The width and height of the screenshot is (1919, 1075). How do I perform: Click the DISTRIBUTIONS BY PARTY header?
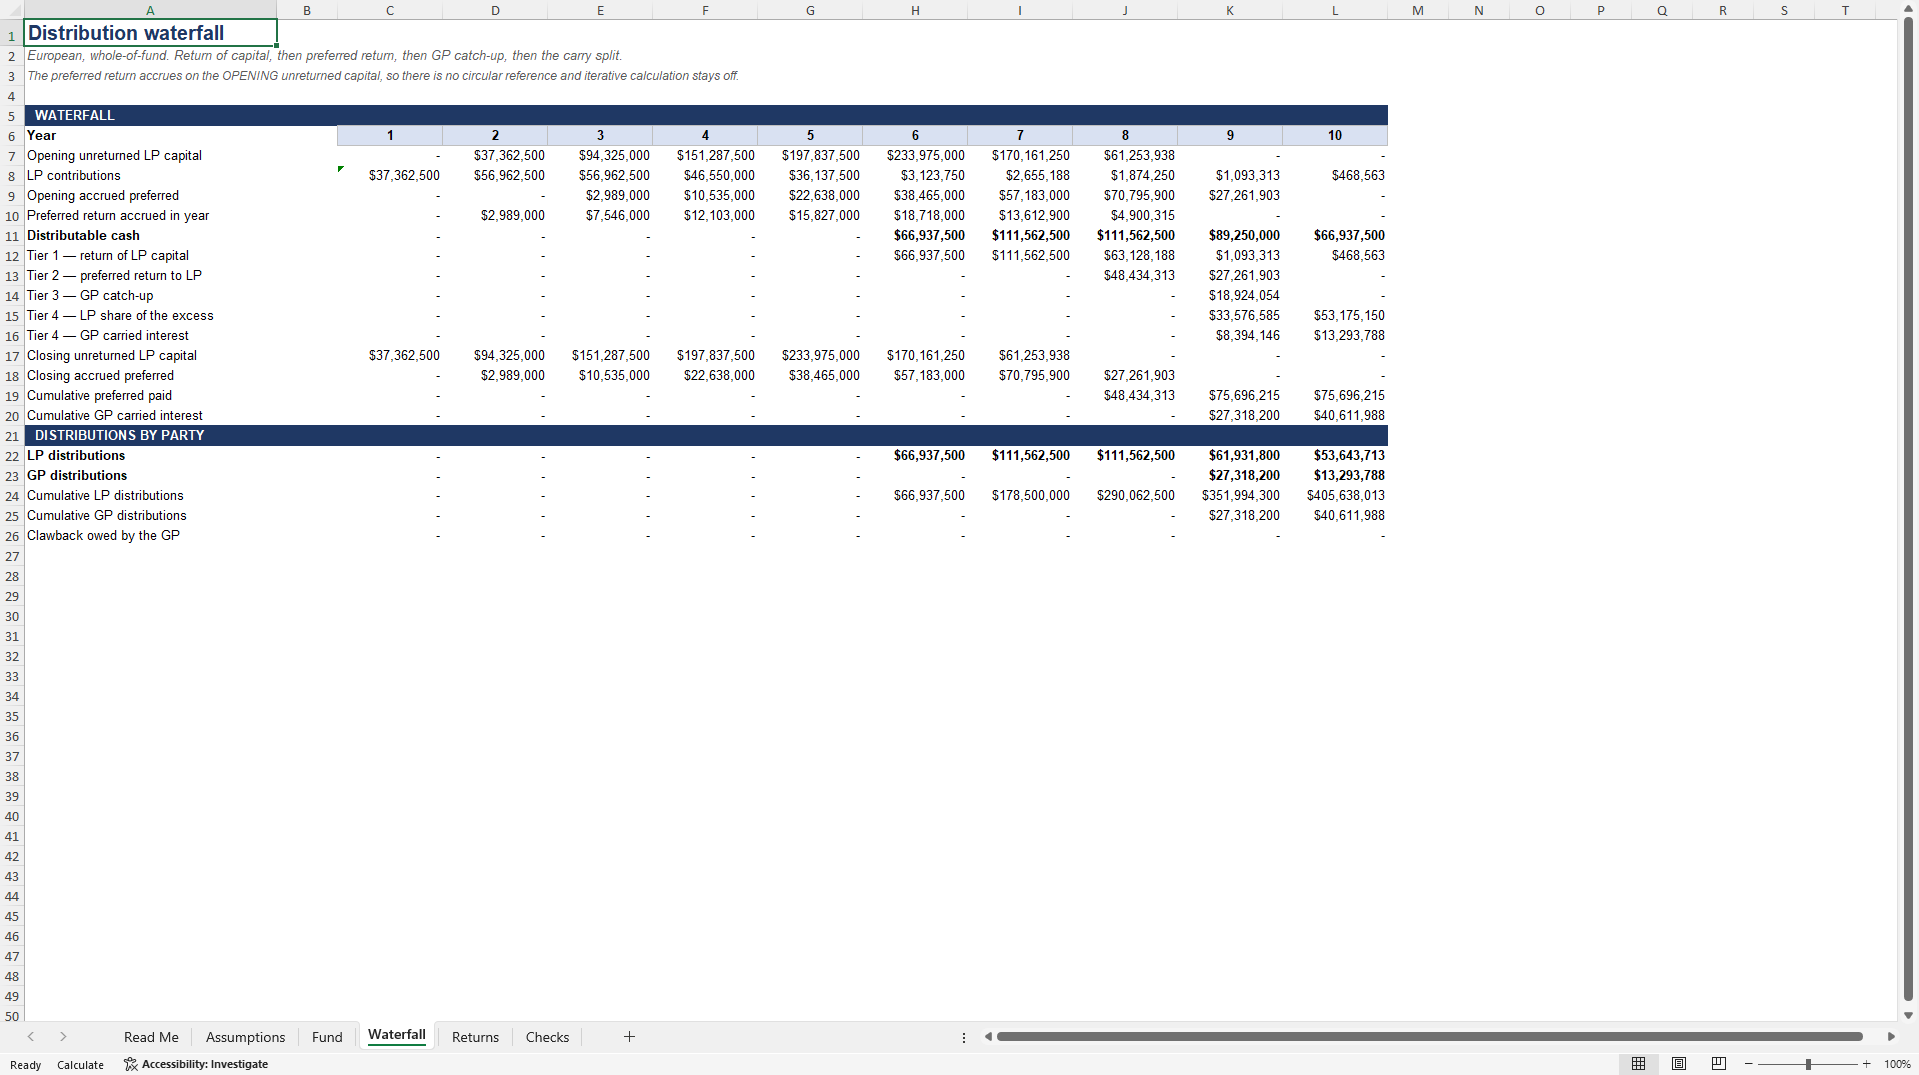[706, 435]
